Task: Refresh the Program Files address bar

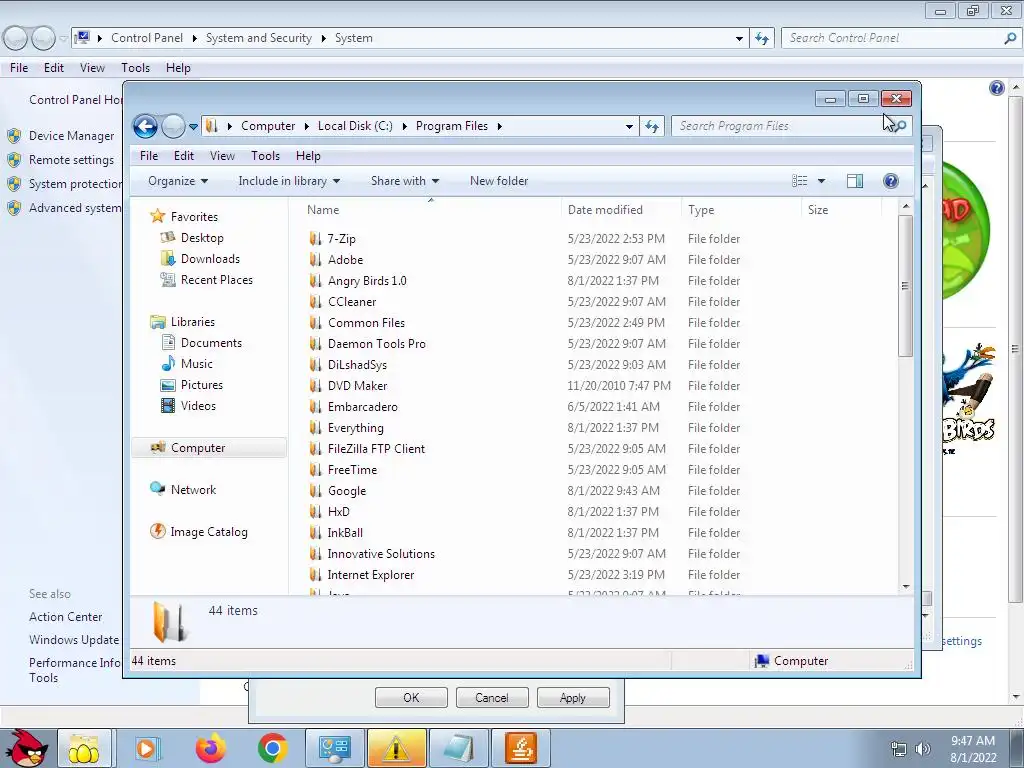Action: 652,126
